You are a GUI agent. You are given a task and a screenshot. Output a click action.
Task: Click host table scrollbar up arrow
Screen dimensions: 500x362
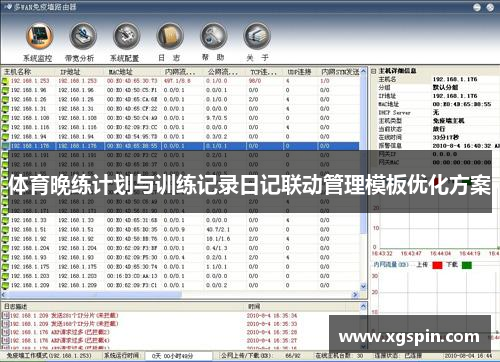point(363,71)
